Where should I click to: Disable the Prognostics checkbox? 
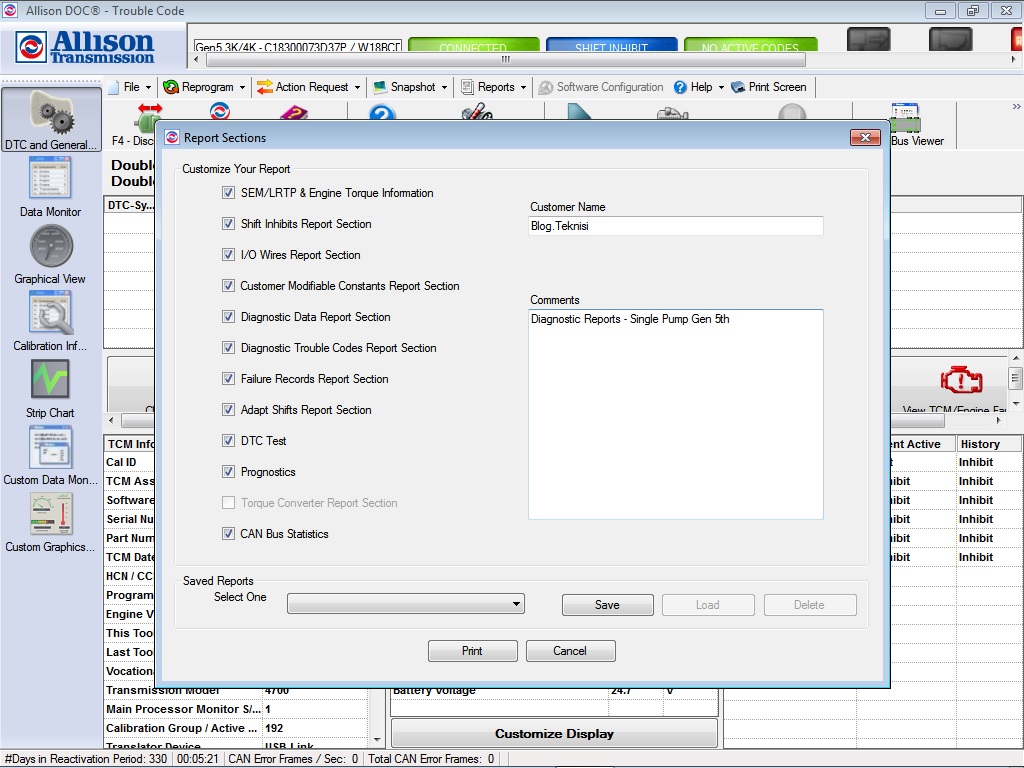tap(230, 472)
